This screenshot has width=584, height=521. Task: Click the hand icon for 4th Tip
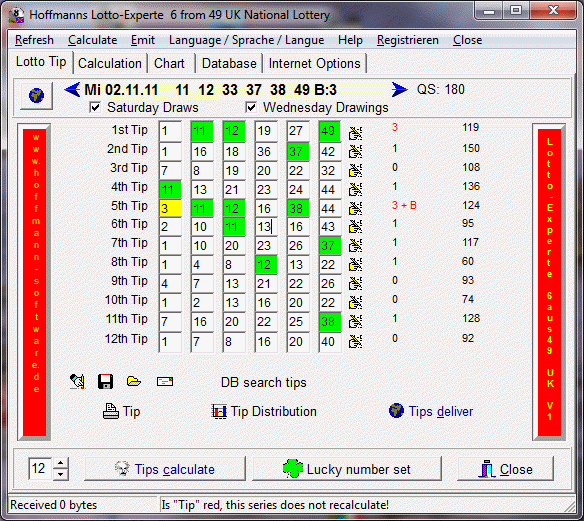[355, 189]
